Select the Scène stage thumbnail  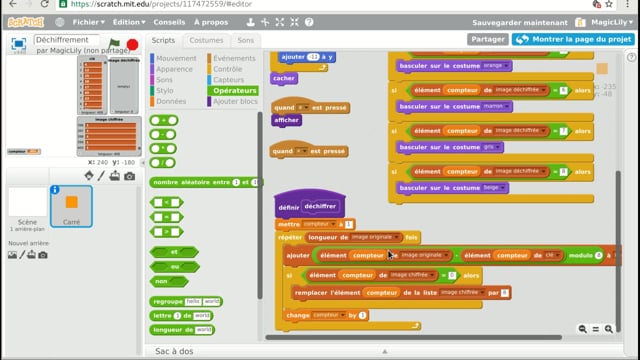[27, 209]
